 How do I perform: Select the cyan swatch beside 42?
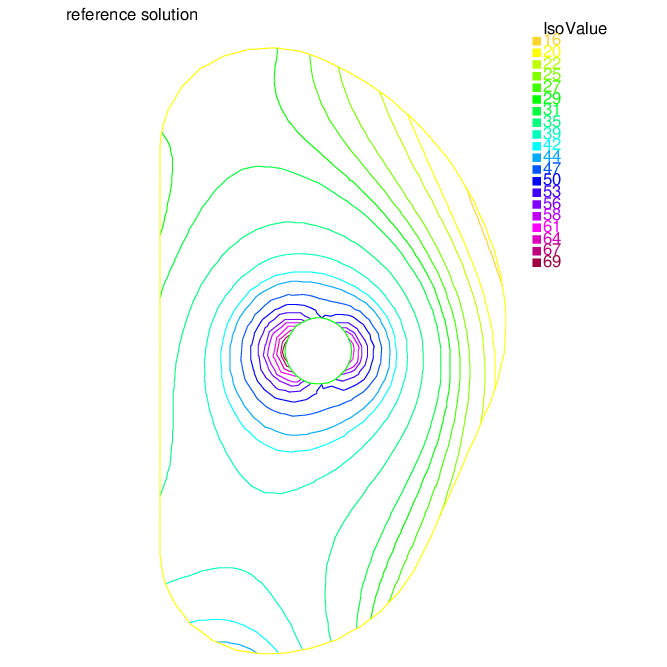(x=536, y=146)
